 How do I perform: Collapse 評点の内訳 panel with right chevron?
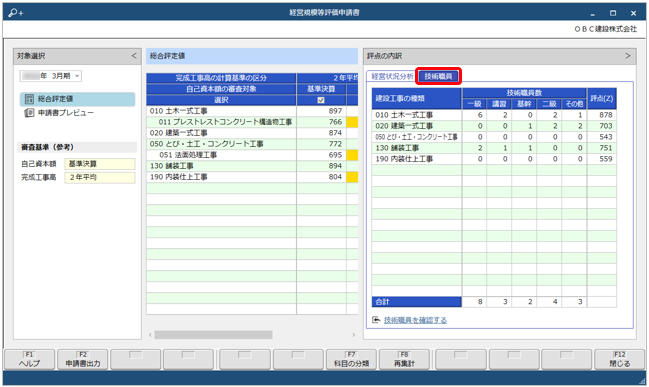pyautogui.click(x=627, y=56)
